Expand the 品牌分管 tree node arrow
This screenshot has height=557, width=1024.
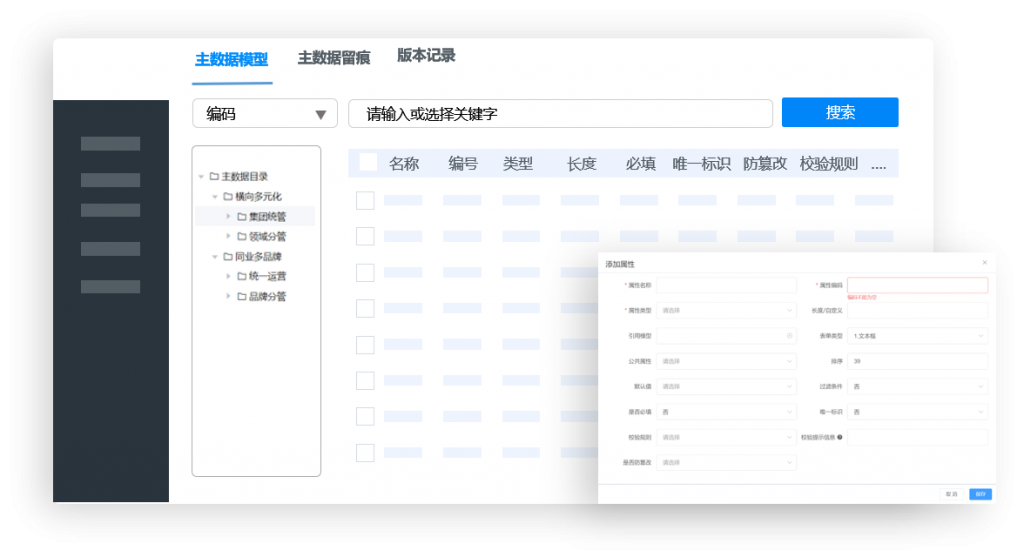pyautogui.click(x=228, y=297)
